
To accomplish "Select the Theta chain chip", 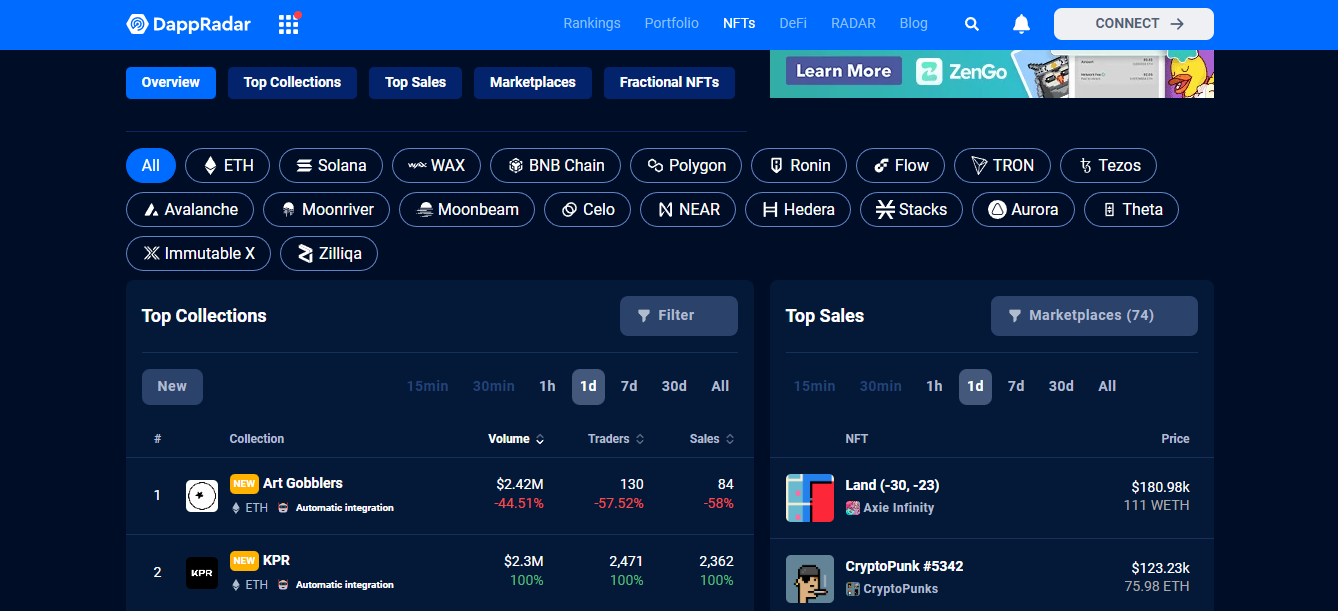I will [x=1132, y=209].
